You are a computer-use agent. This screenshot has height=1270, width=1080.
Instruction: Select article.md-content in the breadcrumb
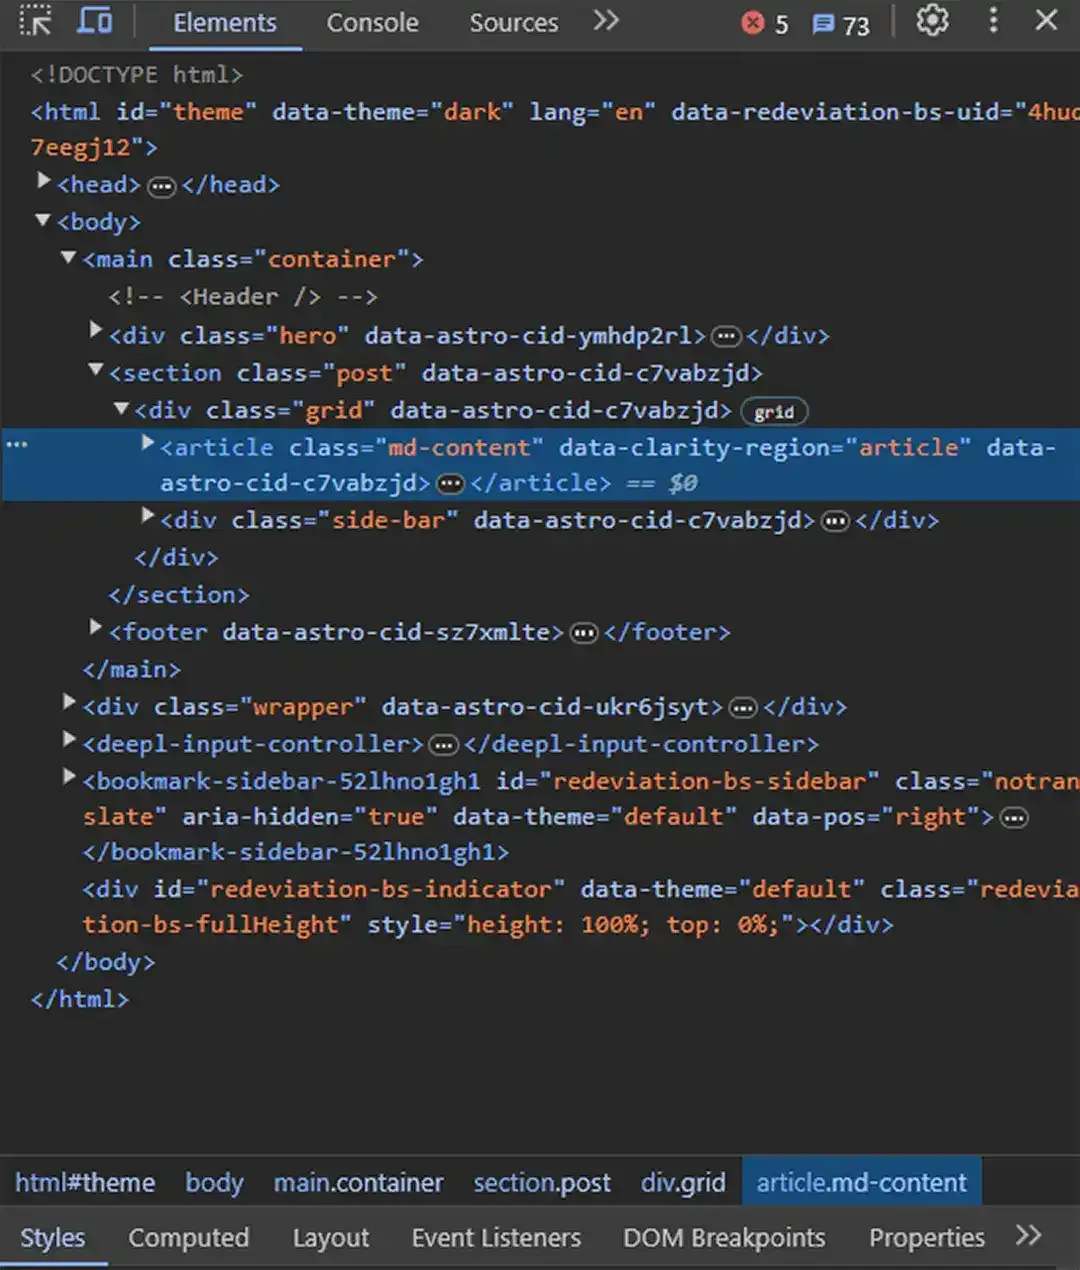click(861, 1183)
